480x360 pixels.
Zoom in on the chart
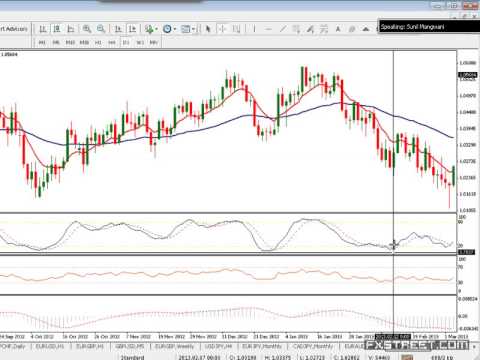tap(87, 29)
